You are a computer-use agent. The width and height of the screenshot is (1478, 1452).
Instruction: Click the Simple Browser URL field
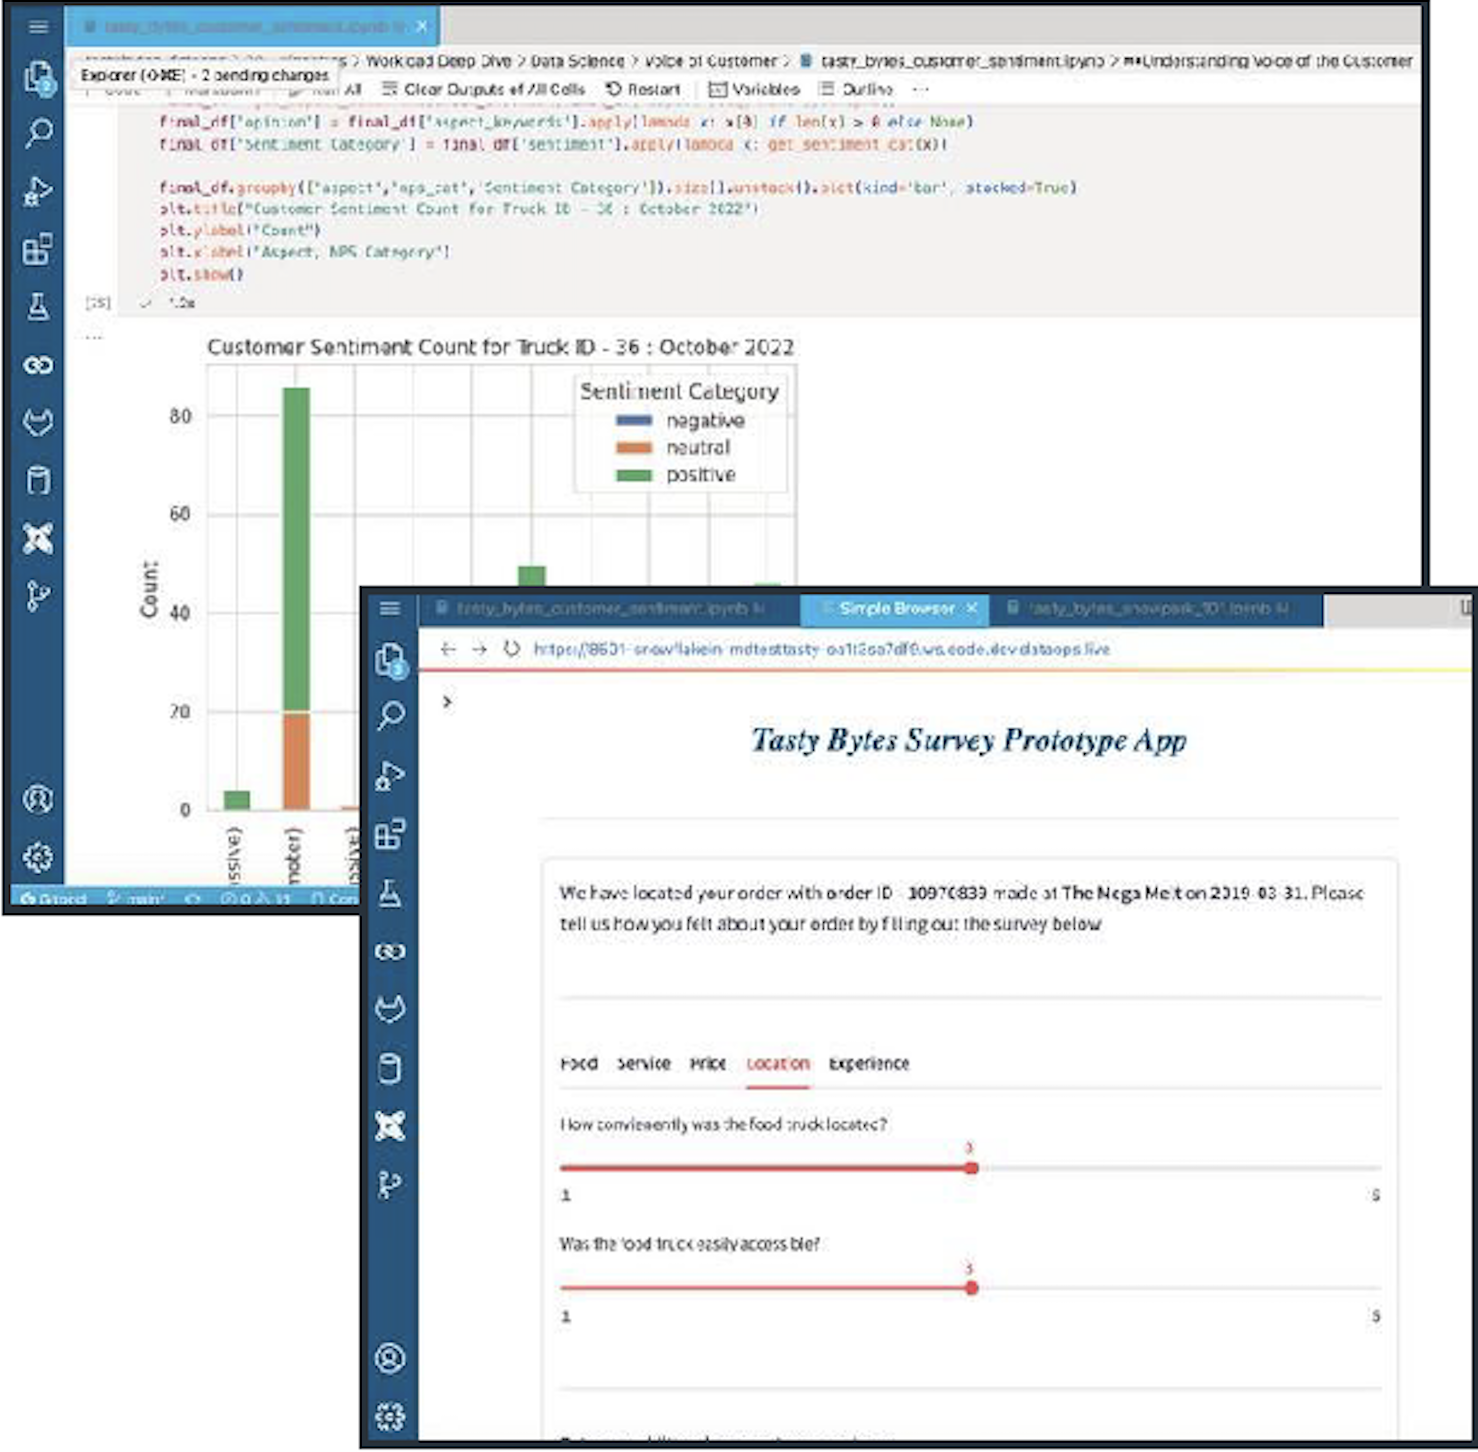point(821,649)
